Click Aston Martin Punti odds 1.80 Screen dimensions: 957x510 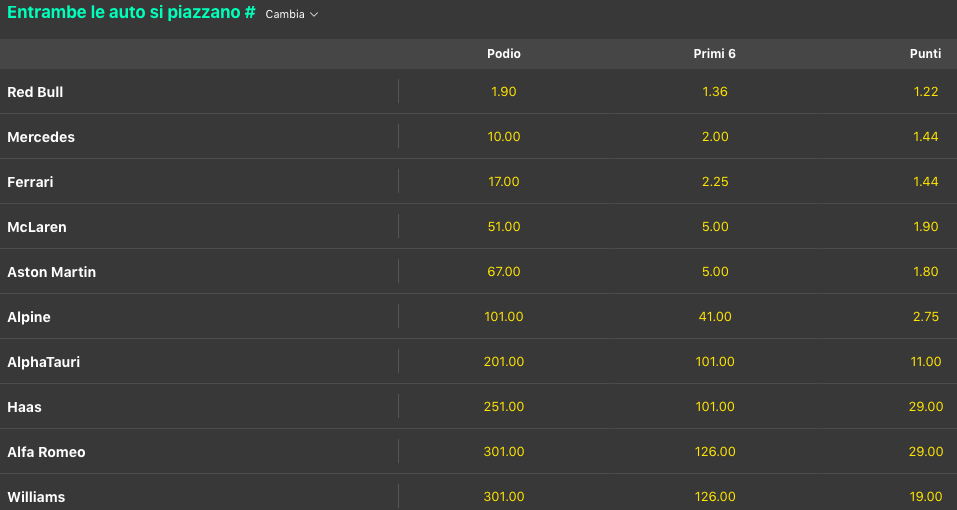[x=926, y=272]
